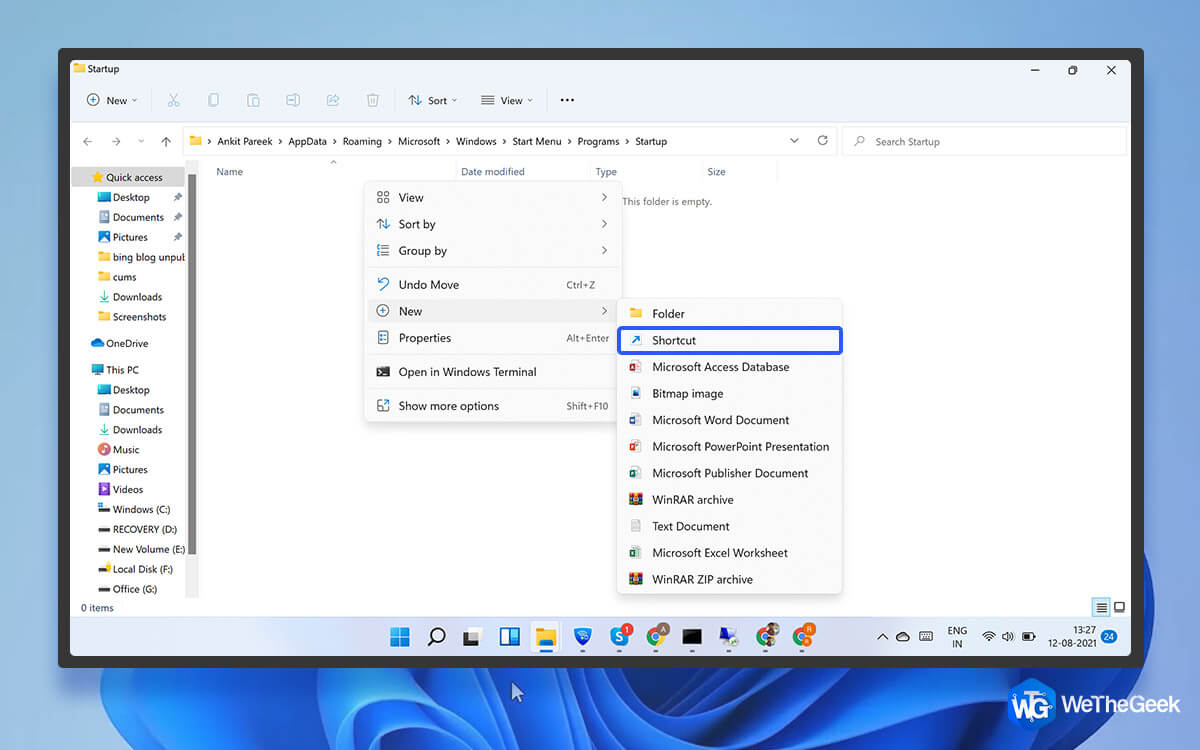Select Properties in context menu
The height and width of the screenshot is (750, 1200).
[x=493, y=338]
